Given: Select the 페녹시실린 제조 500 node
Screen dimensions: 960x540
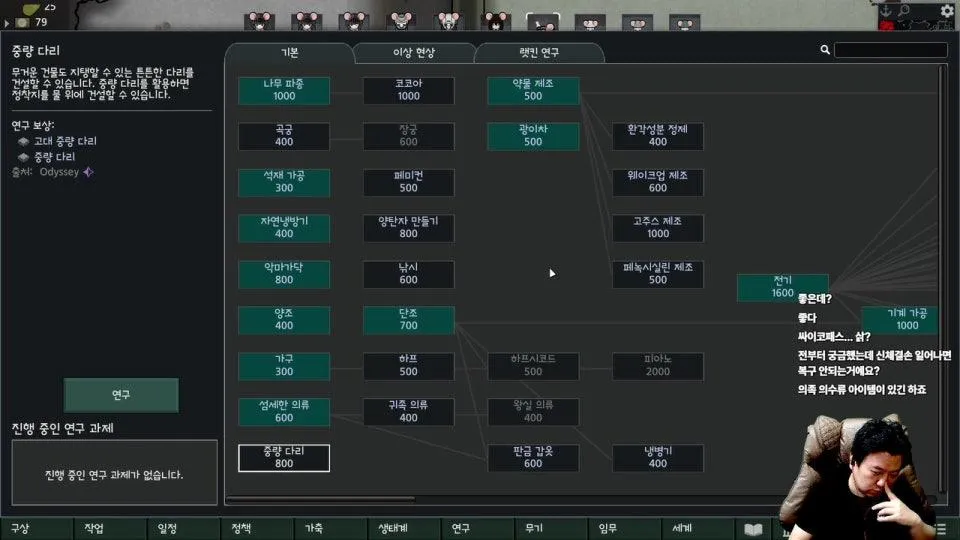Looking at the screenshot, I should 658,274.
